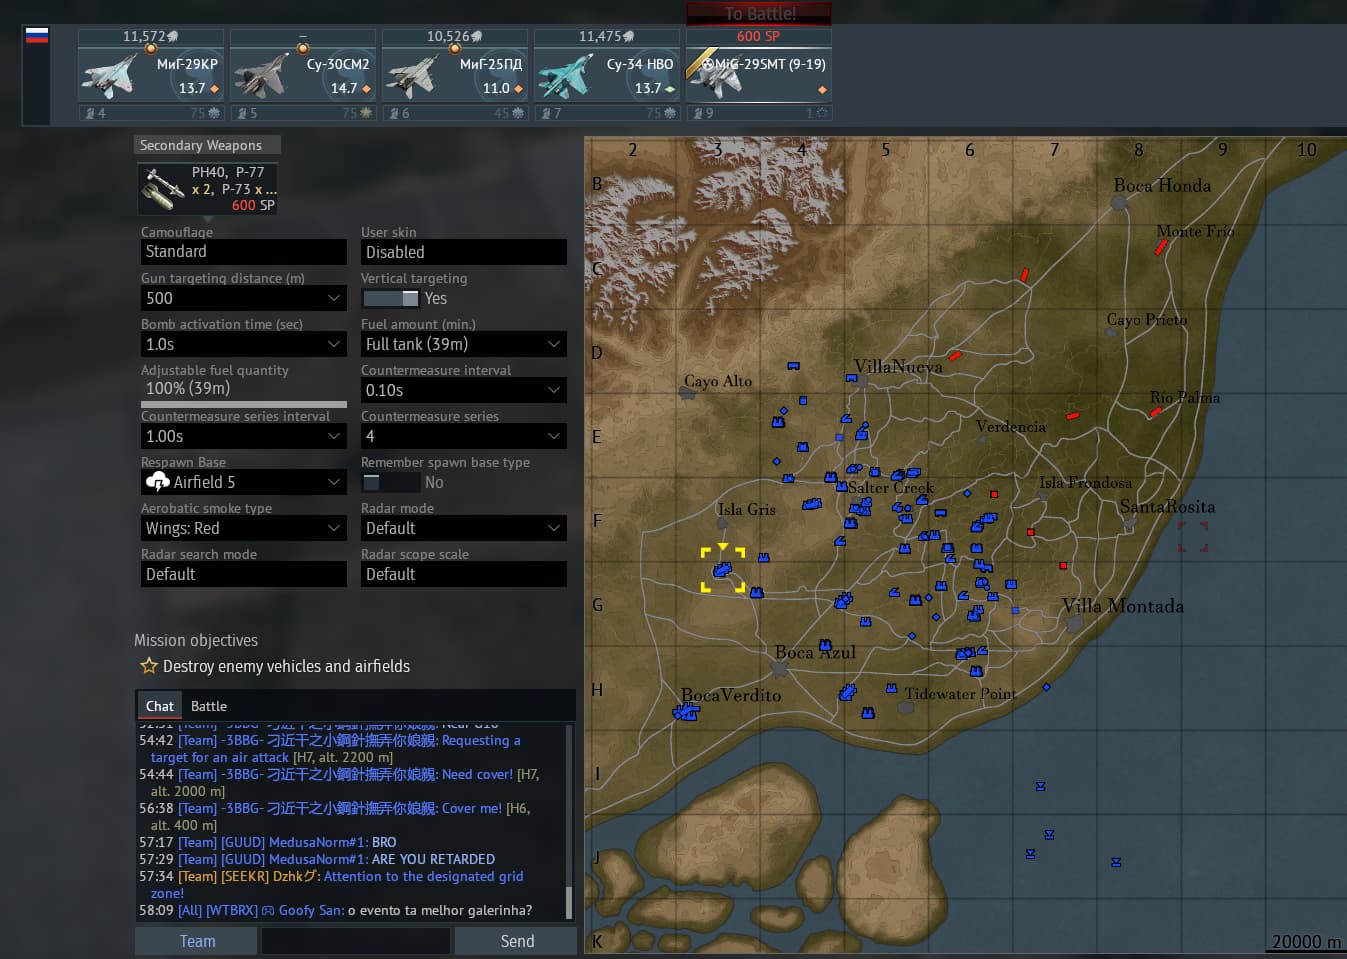Select the МиГ-25ПД aircraft card

click(x=455, y=74)
